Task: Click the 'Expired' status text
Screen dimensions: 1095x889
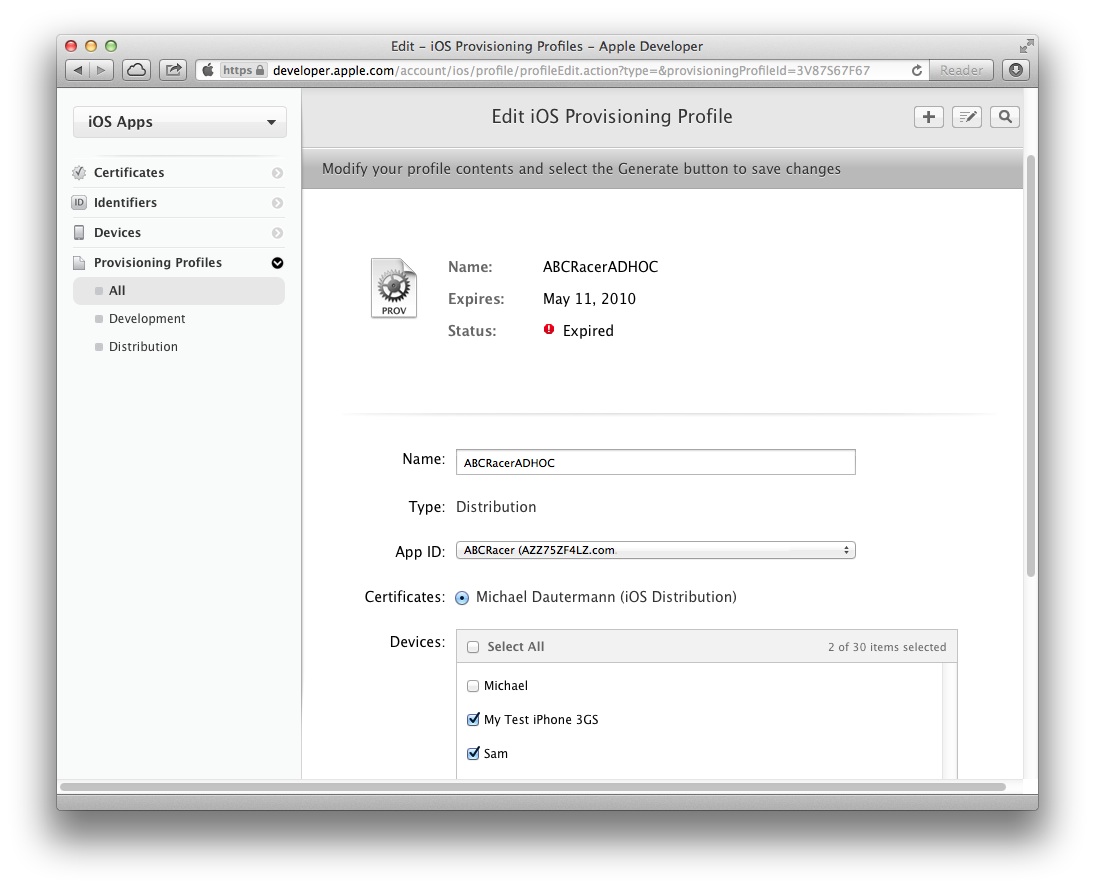Action: (x=588, y=331)
